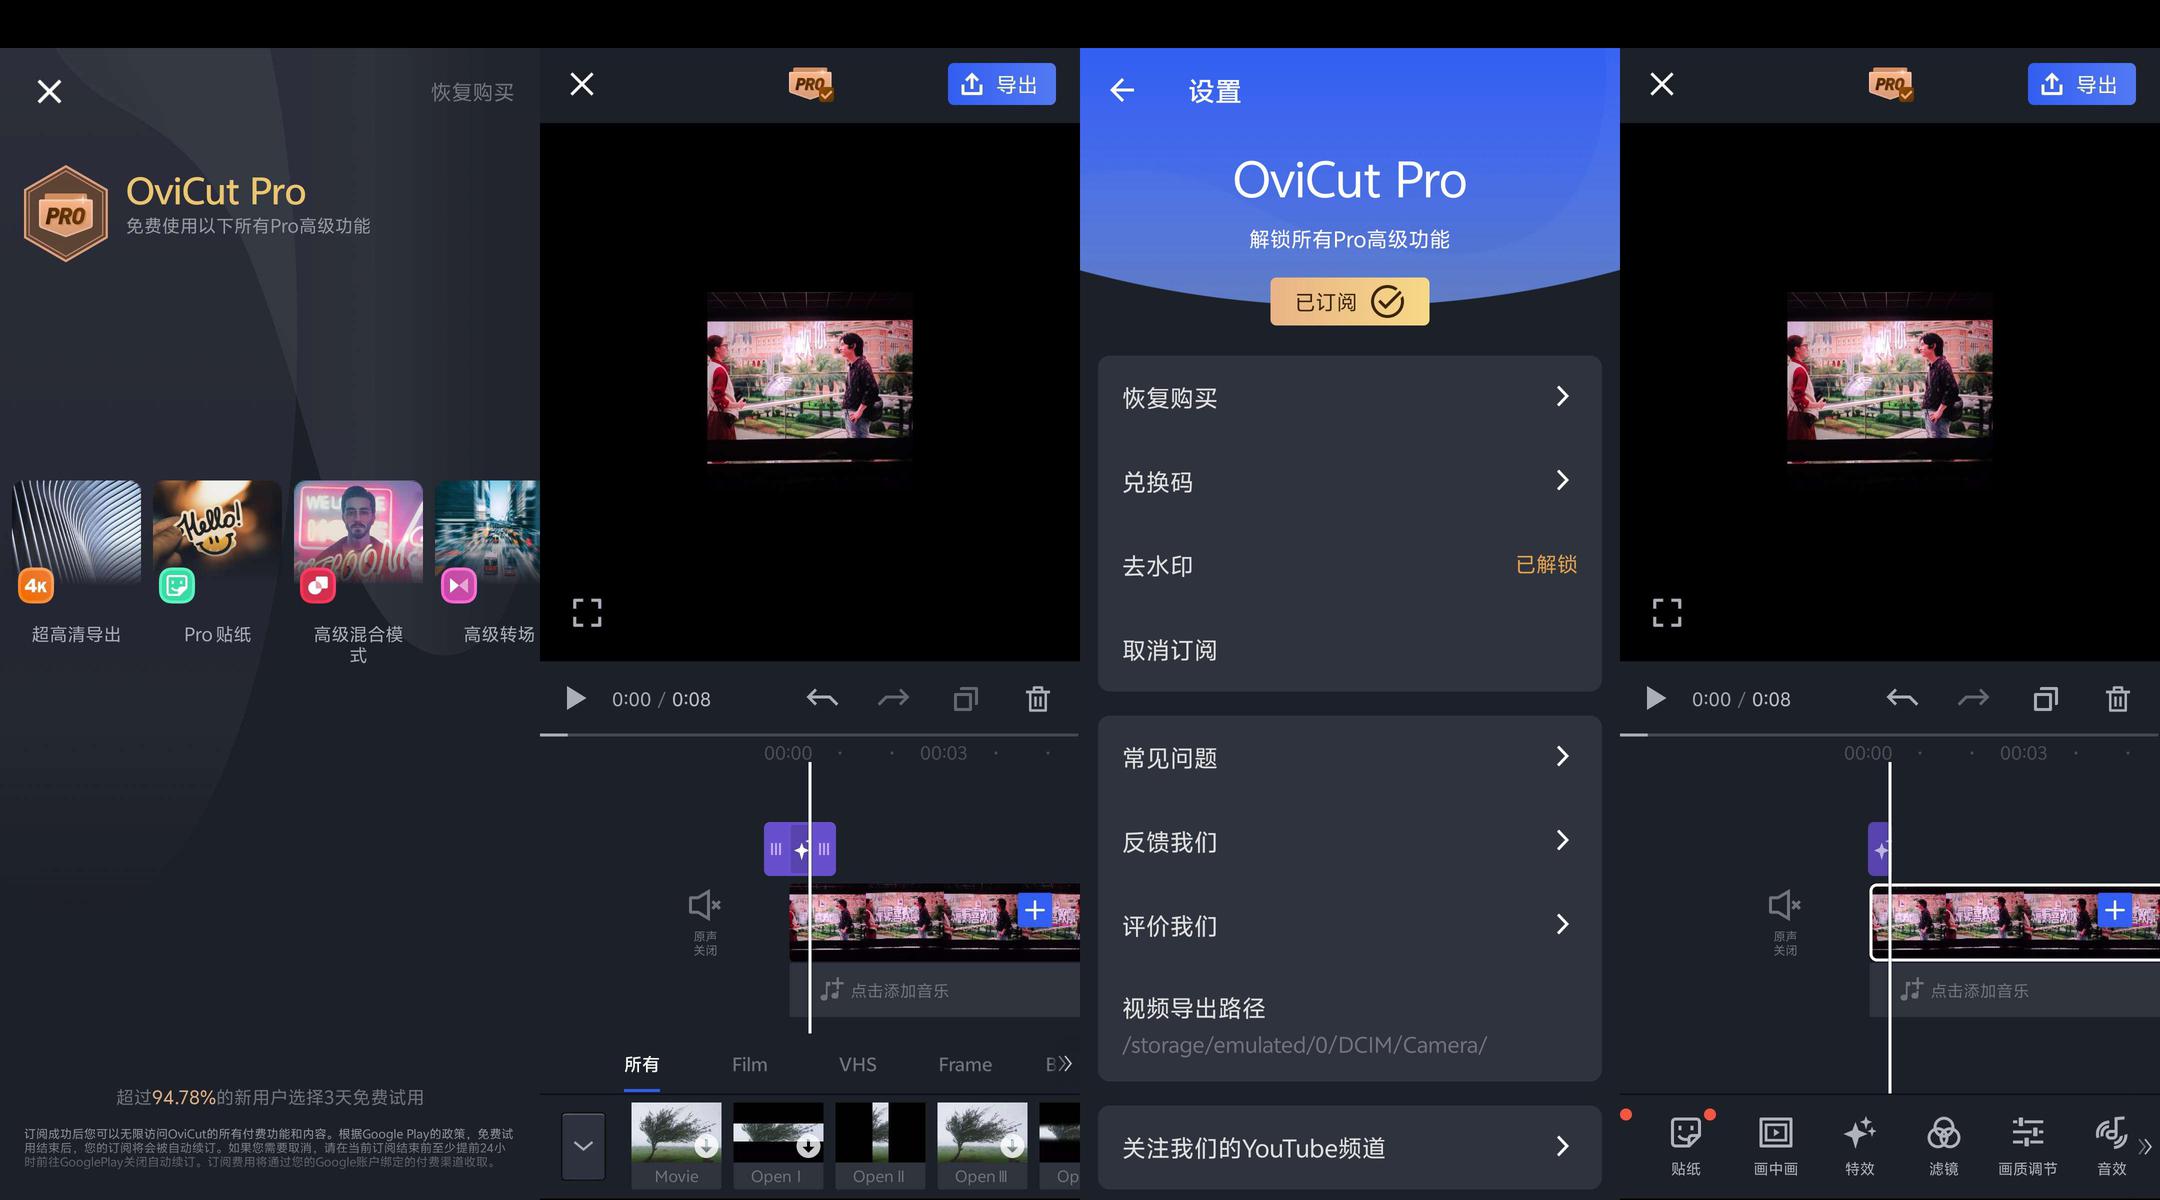Add clip with plus button in effects editor
This screenshot has height=1200, width=2160.
click(1035, 910)
